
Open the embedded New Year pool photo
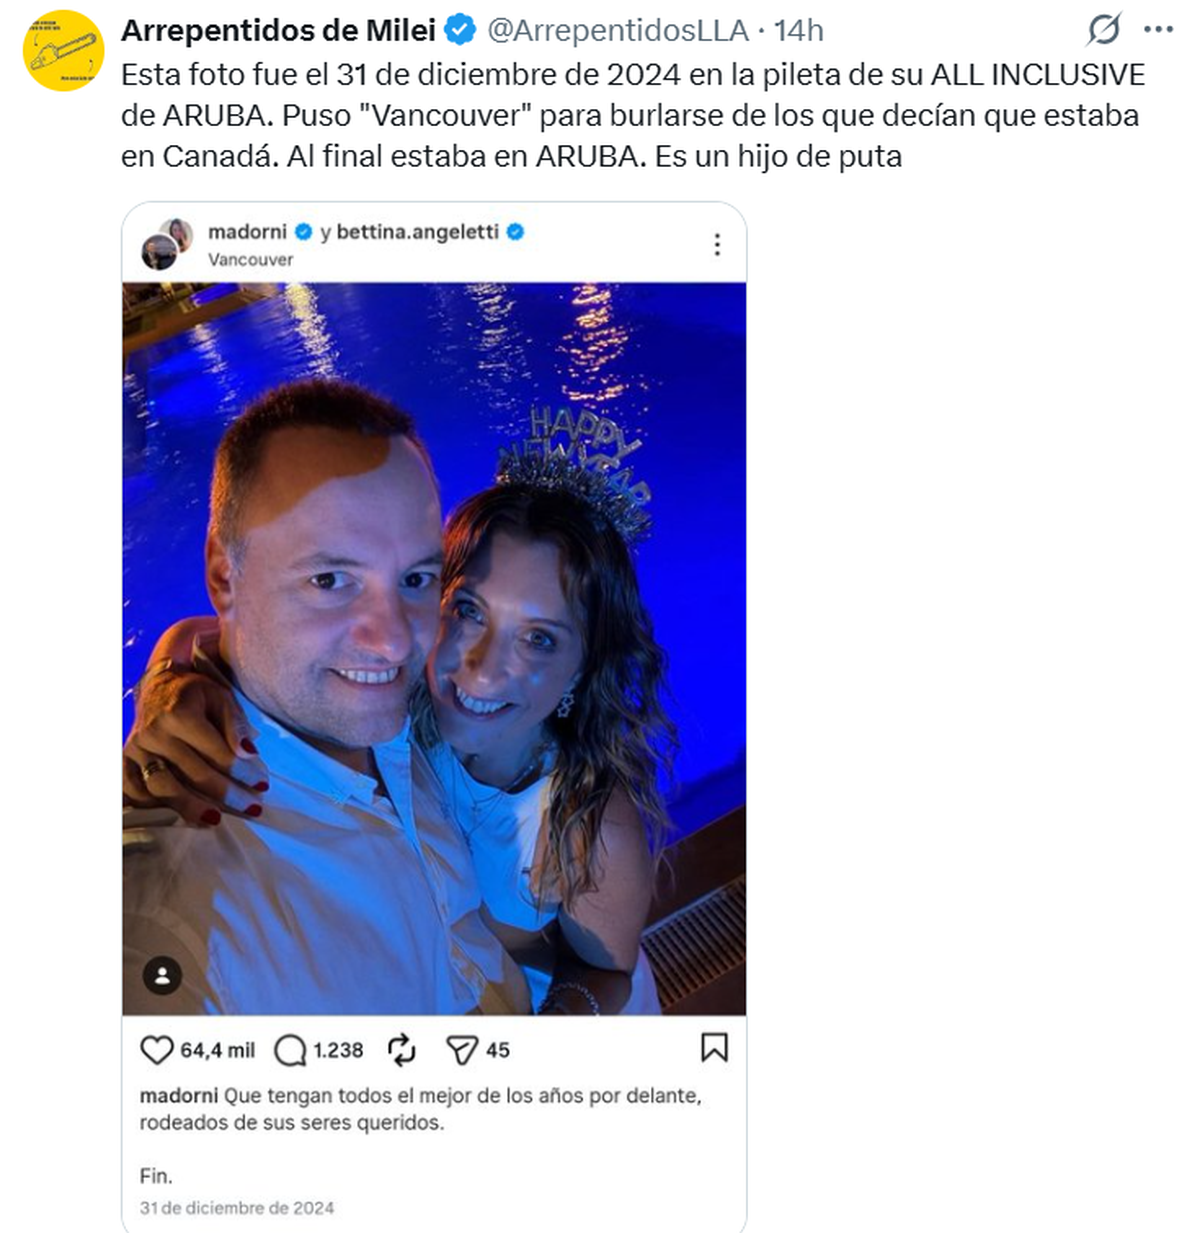434,648
